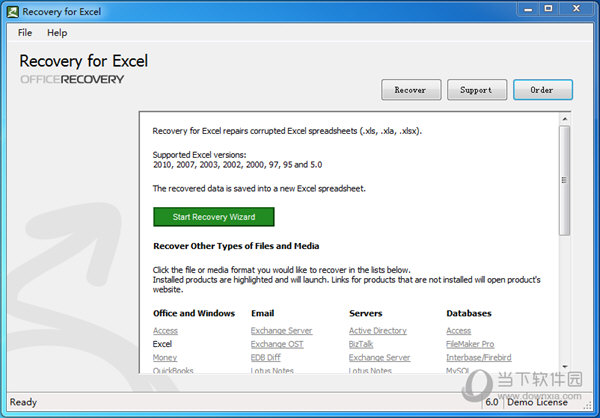Click the OfficeRecovery logo
This screenshot has width=600, height=418.
72,80
